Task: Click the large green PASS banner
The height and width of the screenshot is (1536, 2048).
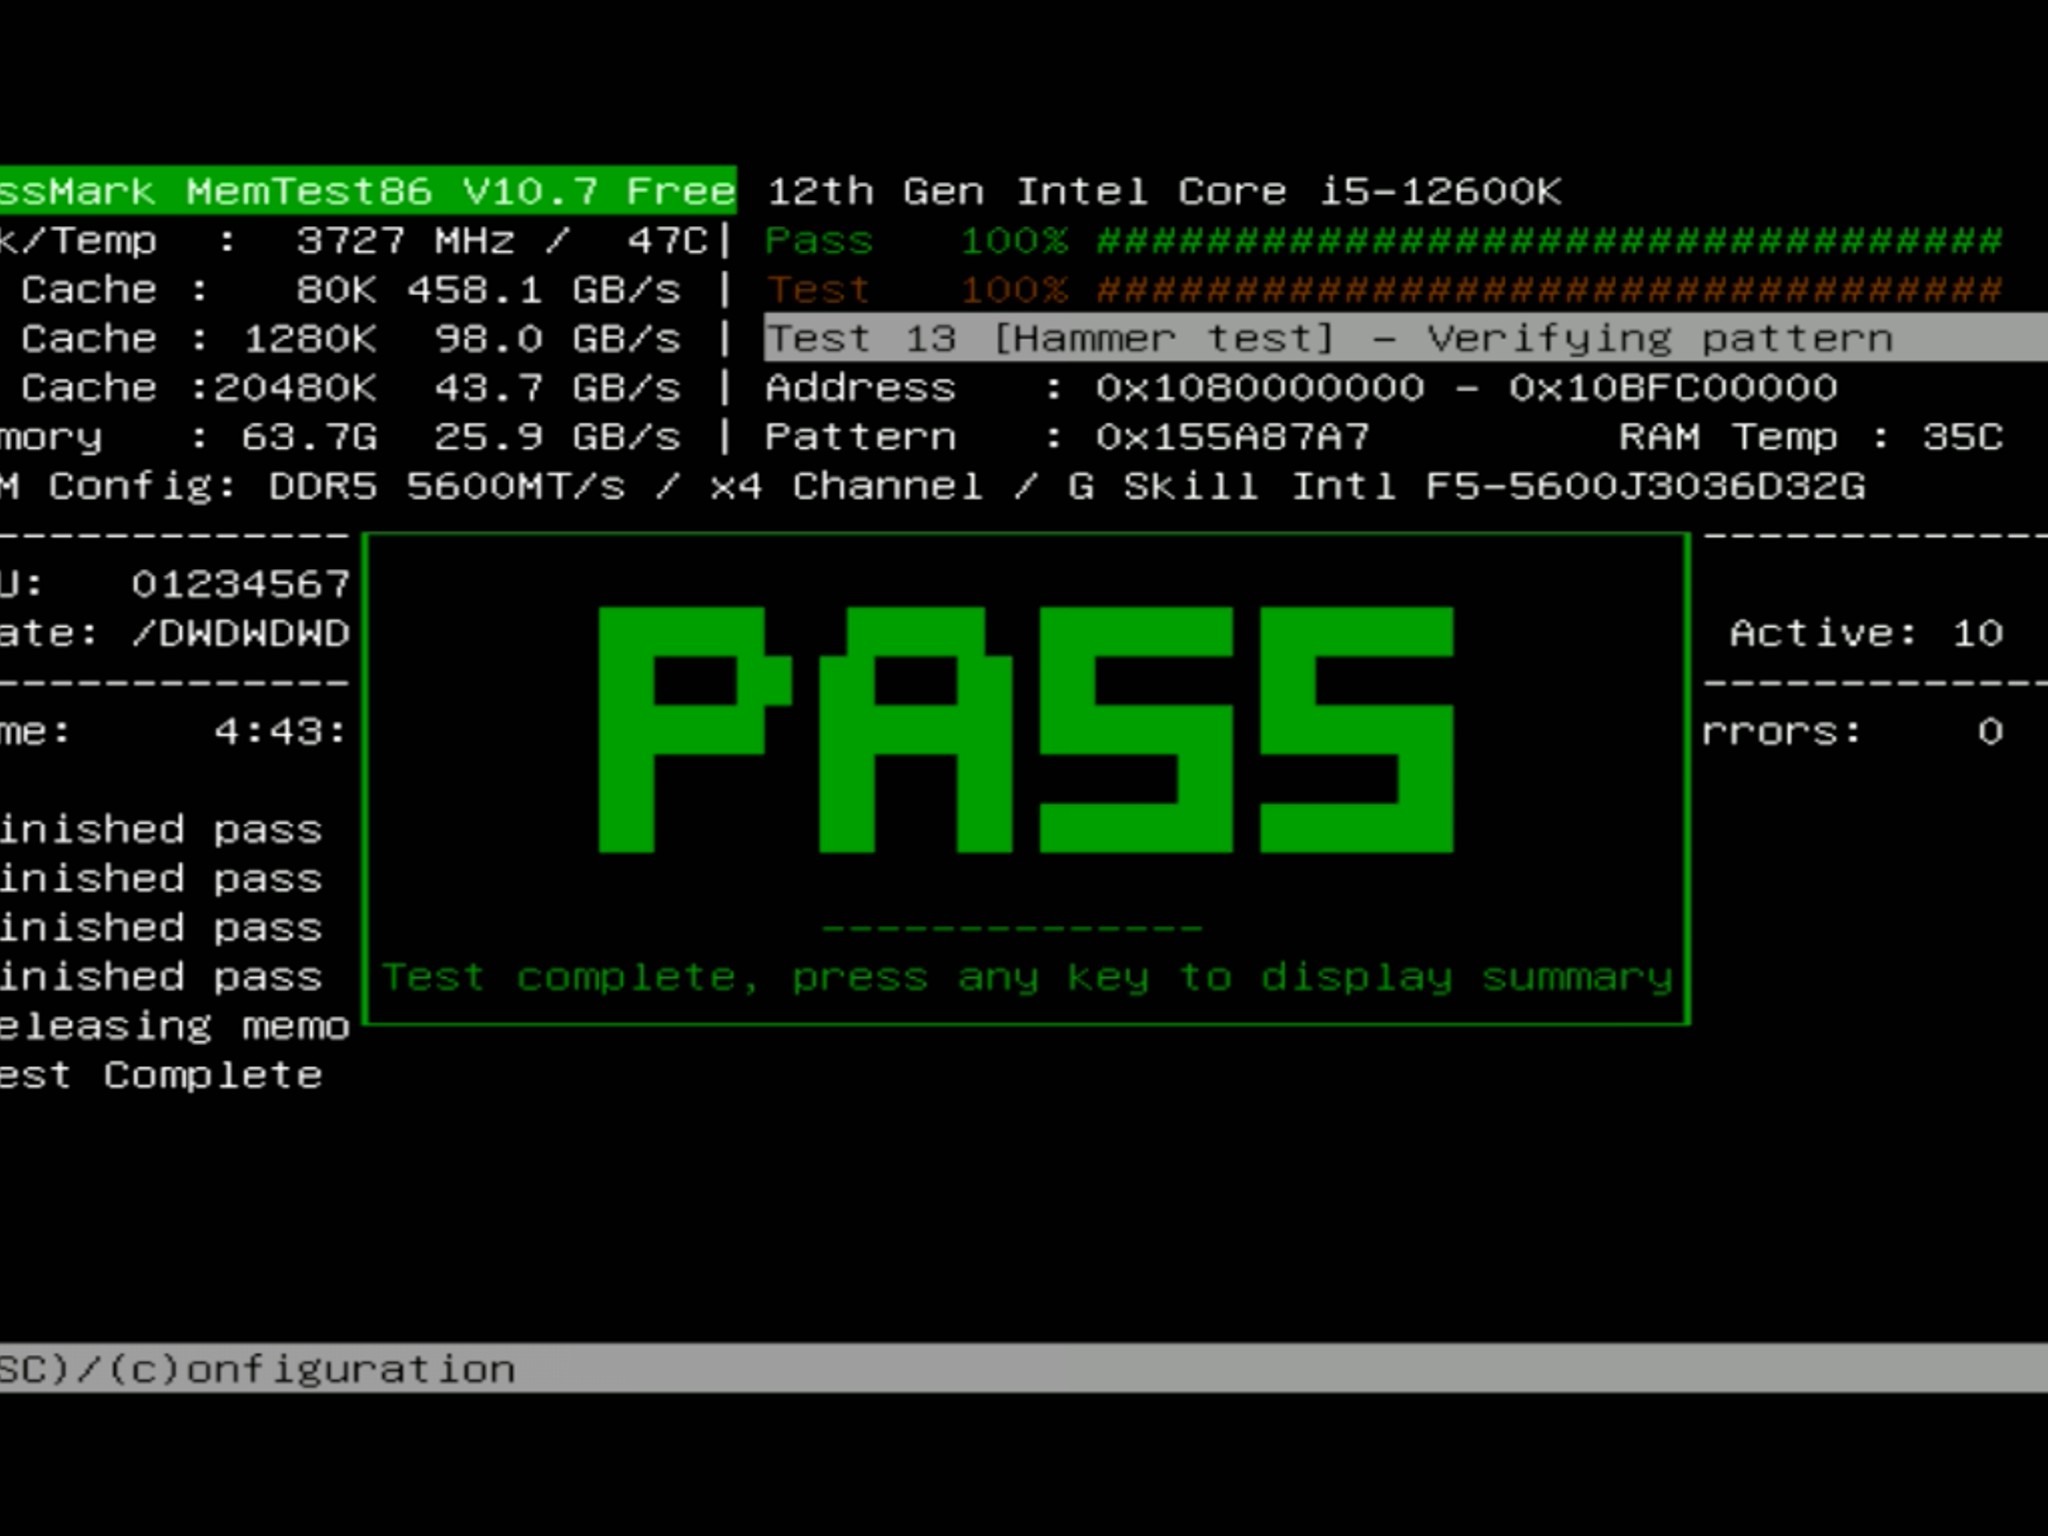Action: [1025, 730]
